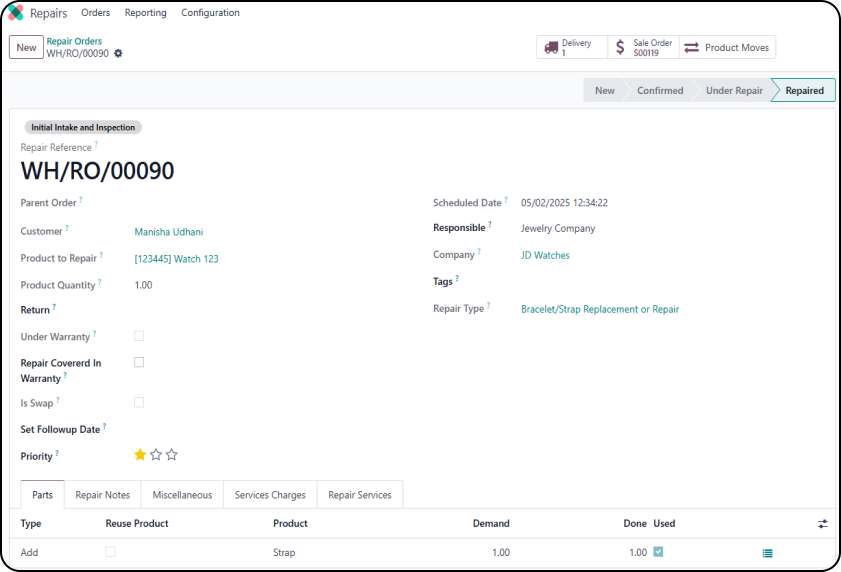Sort by the Product column header

point(290,524)
